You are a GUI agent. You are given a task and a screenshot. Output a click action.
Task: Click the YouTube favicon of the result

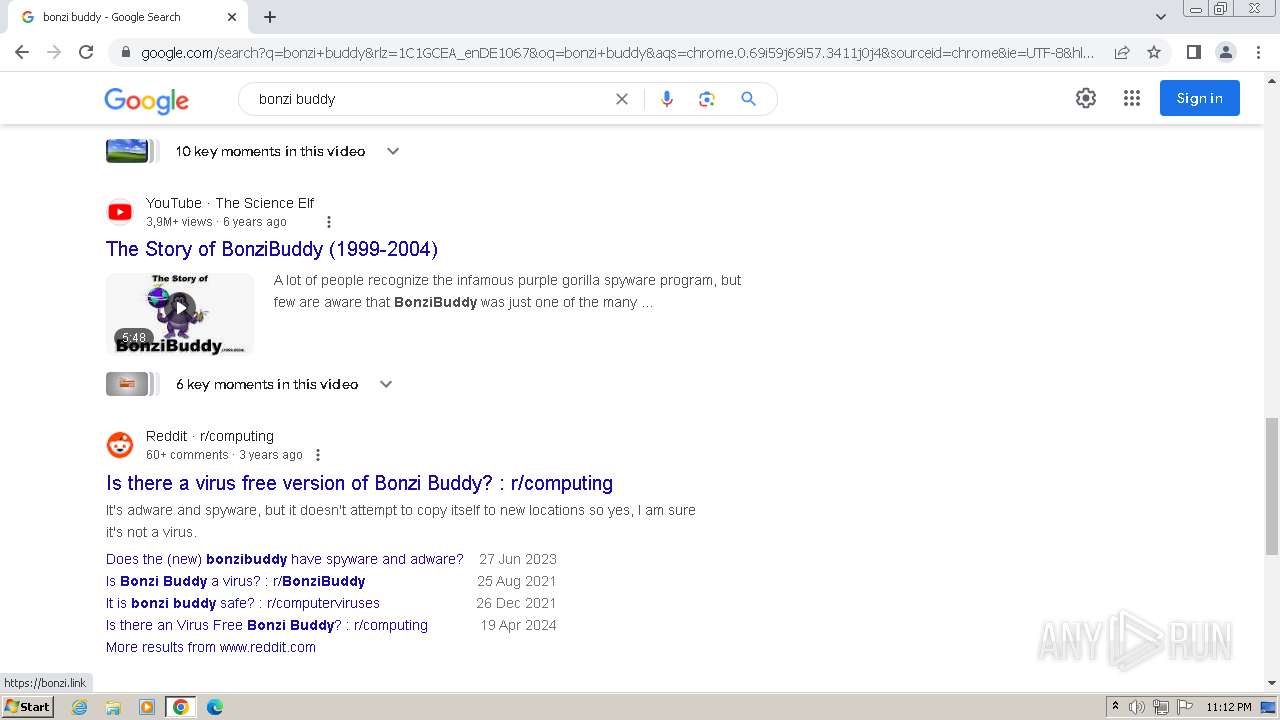coord(120,212)
